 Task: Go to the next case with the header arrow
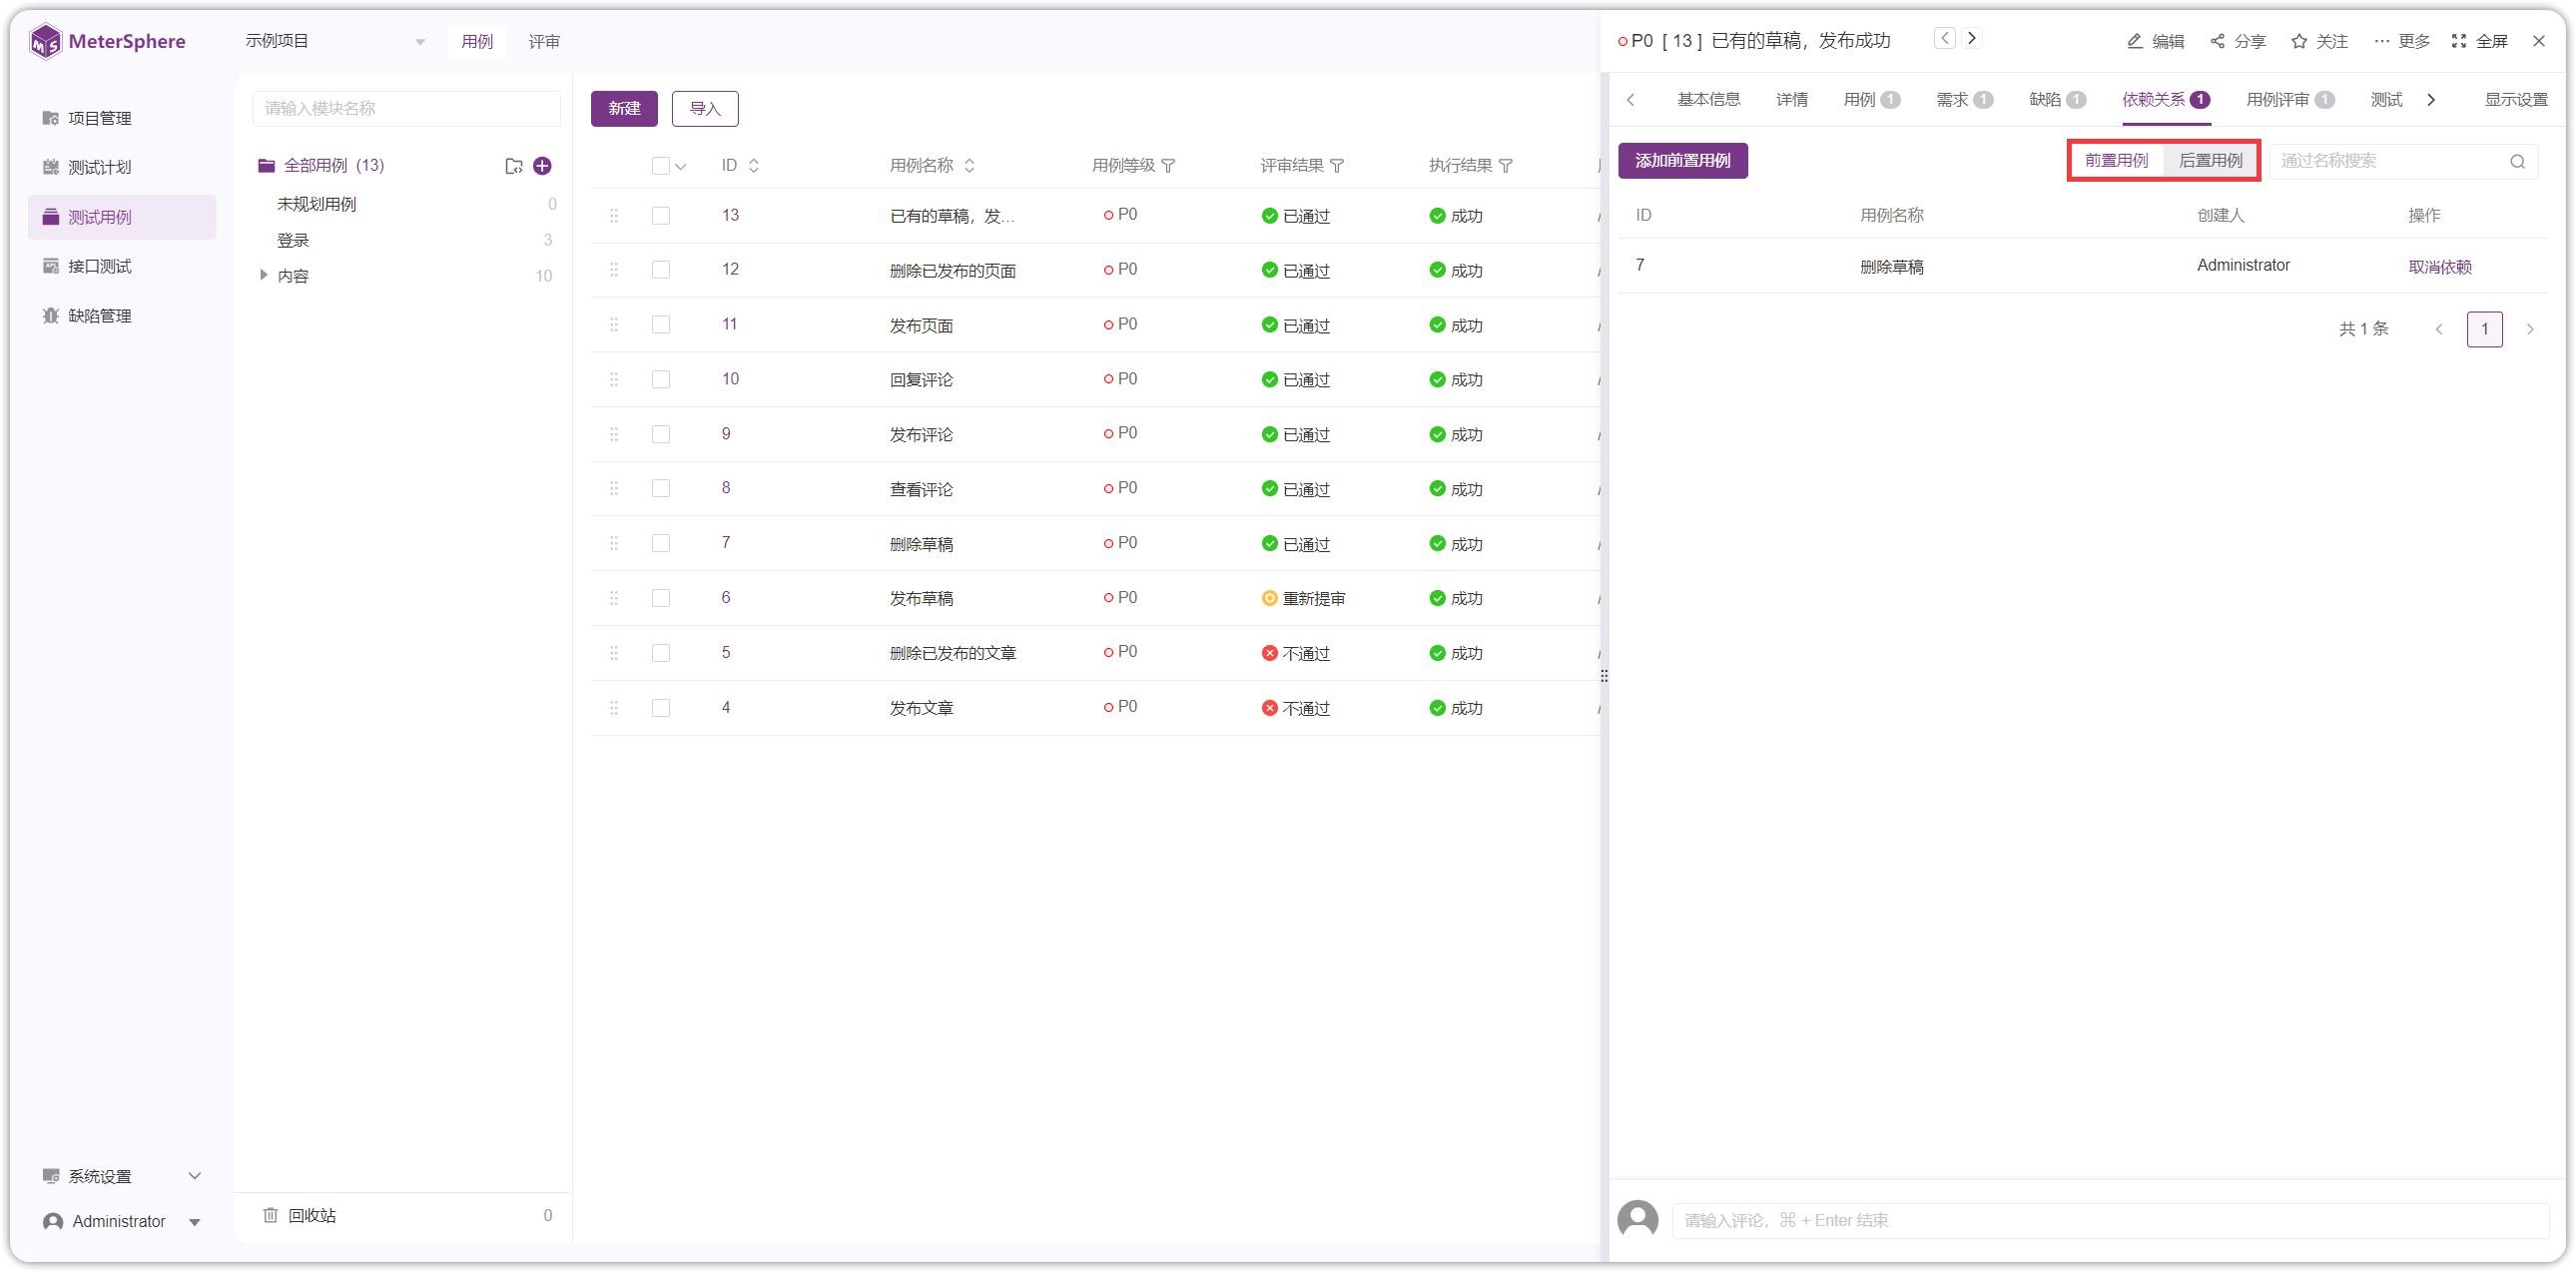point(1972,38)
